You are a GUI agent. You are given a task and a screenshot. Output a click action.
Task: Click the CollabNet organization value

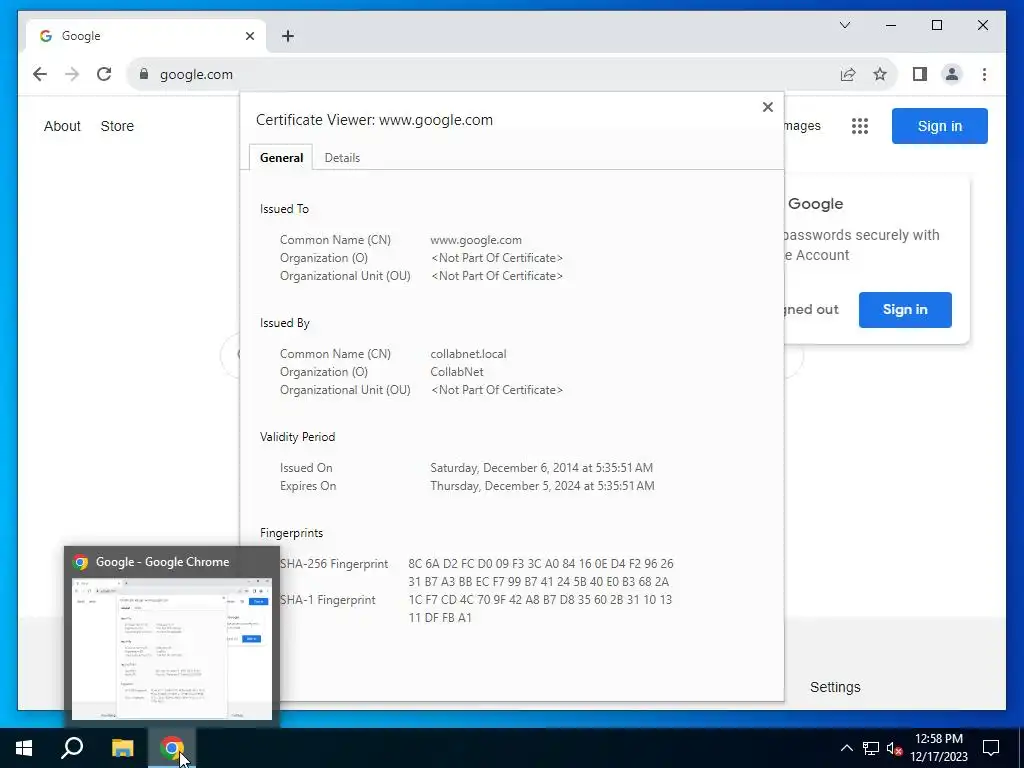457,372
